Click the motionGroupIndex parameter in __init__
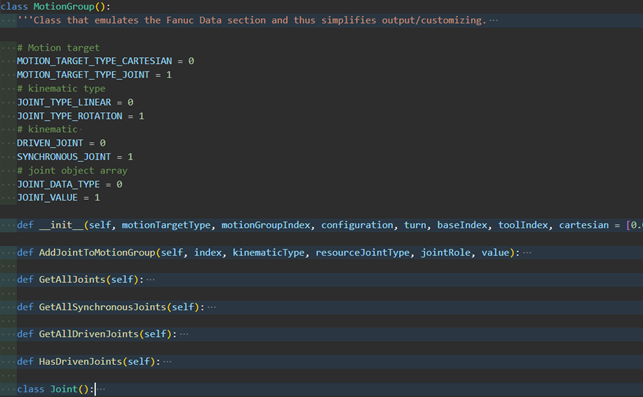Viewport: 643px width, 397px height. click(x=266, y=225)
